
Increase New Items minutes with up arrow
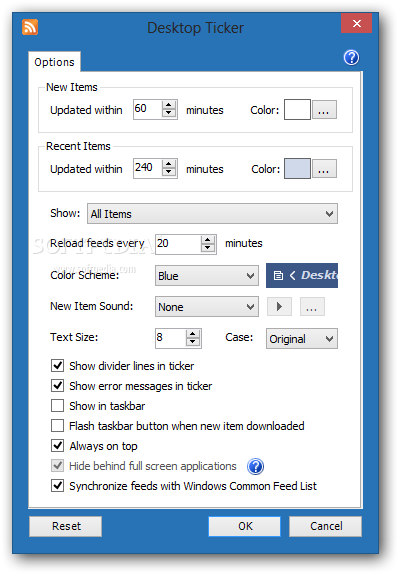[169, 105]
